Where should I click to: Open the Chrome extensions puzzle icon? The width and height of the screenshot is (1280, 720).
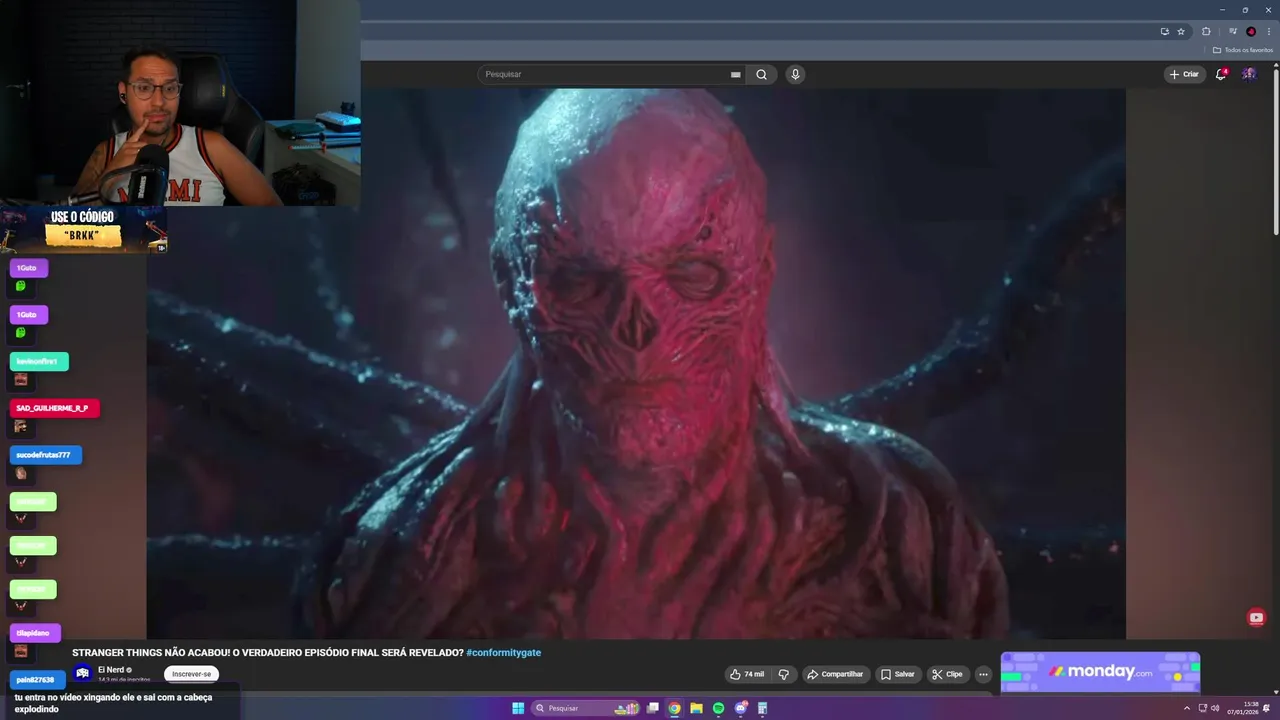(1206, 31)
